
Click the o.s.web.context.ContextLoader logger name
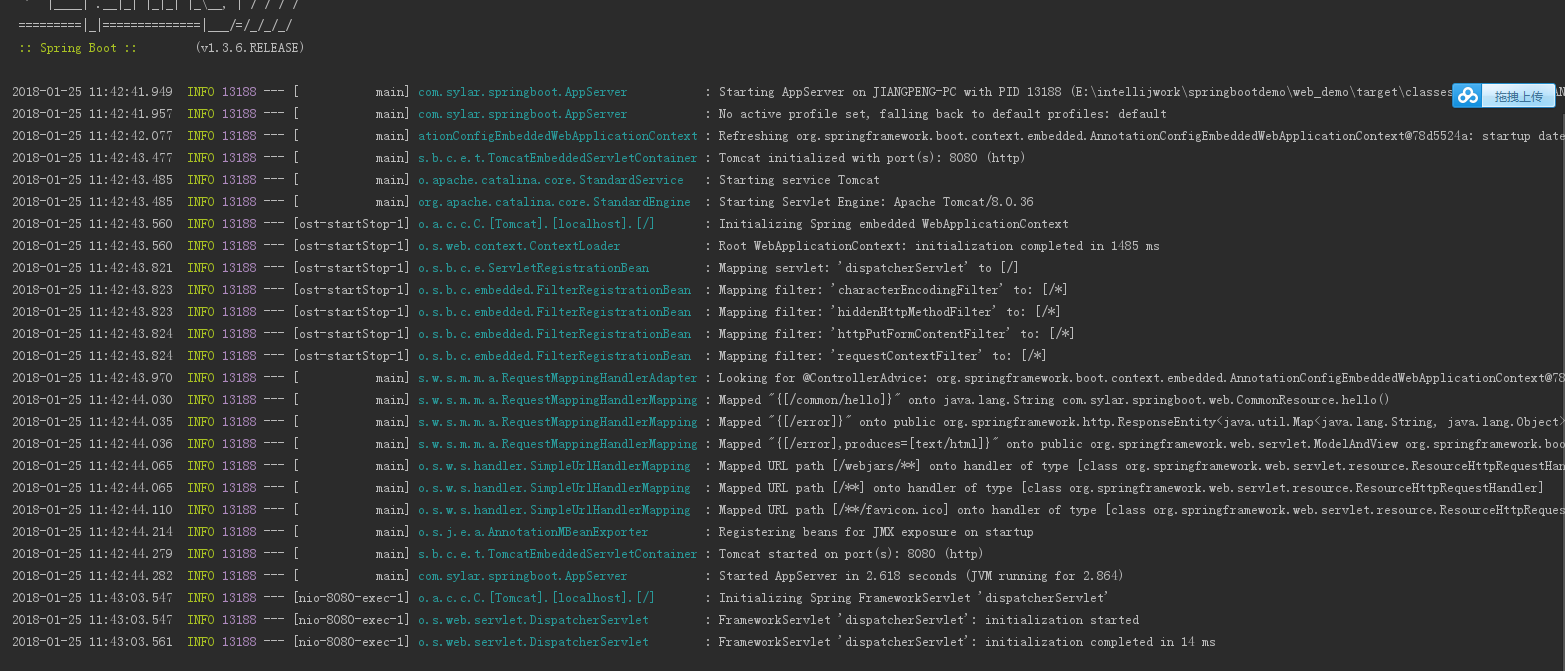pyautogui.click(x=518, y=246)
